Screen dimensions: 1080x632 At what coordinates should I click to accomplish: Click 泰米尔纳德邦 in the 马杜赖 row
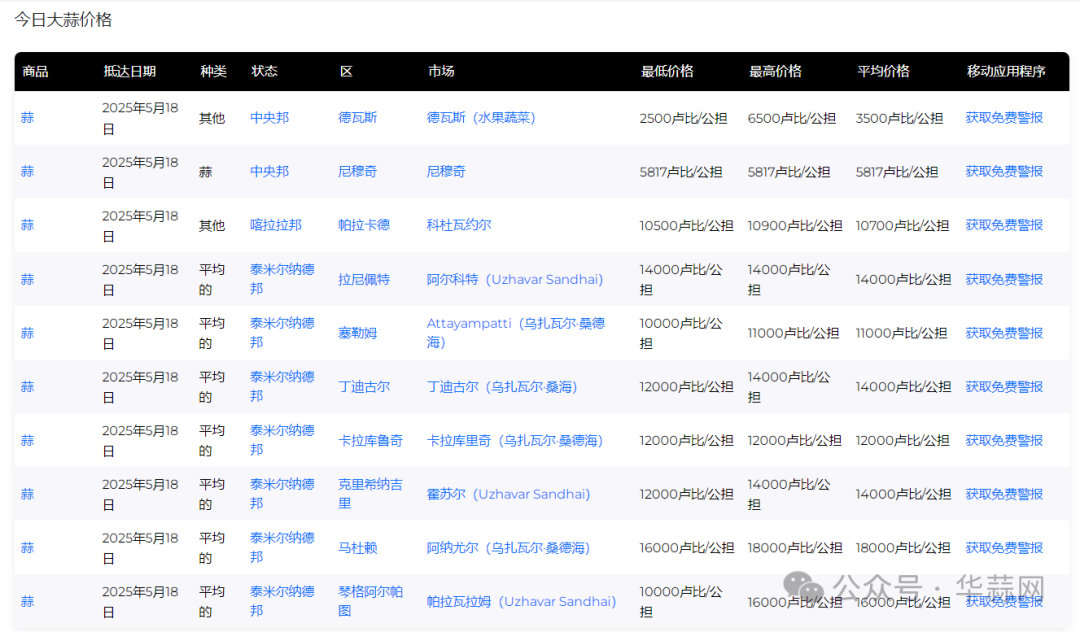pyautogui.click(x=282, y=547)
